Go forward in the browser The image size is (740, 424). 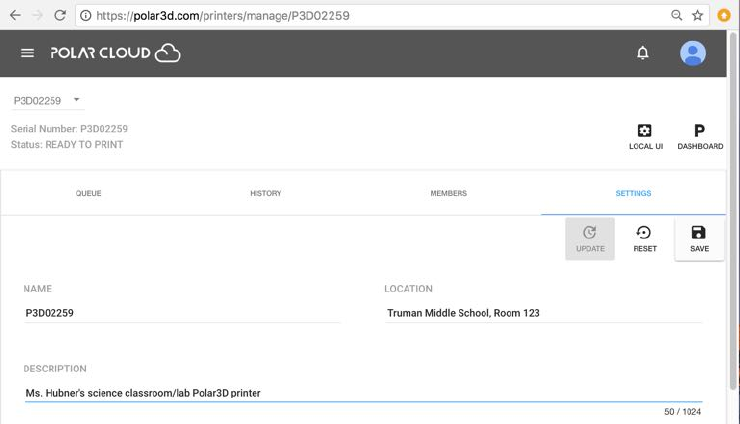(x=37, y=16)
